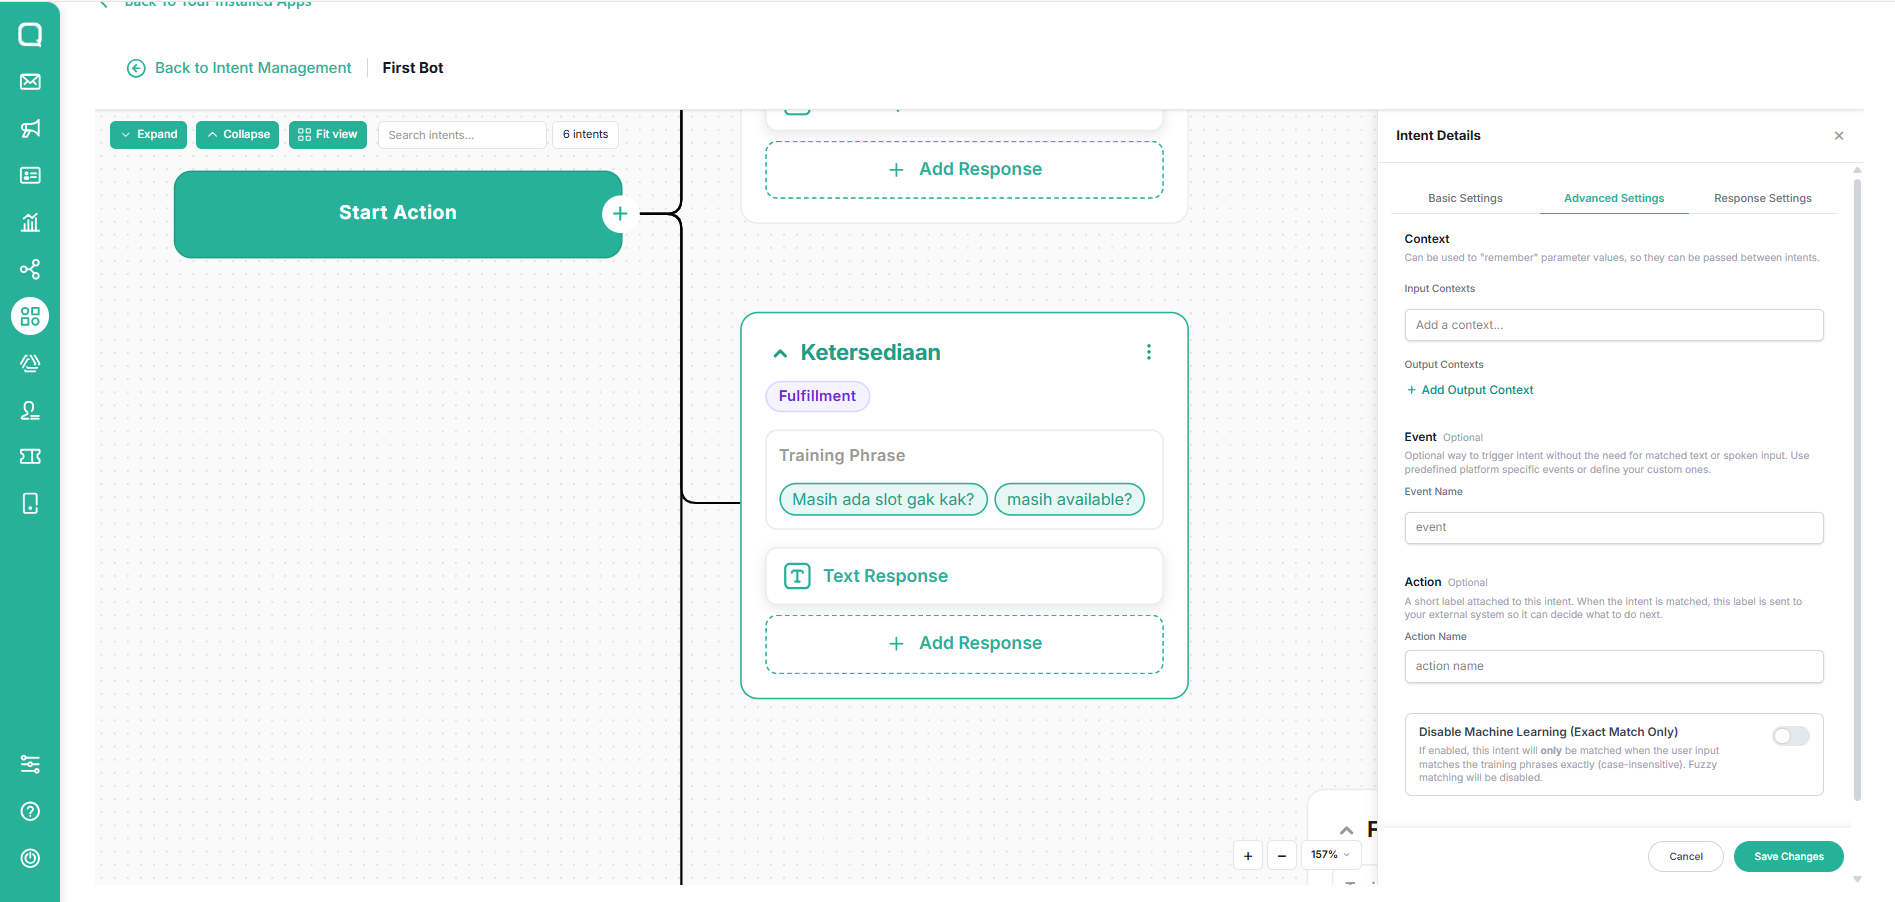Click the 'First Bot' title
Image resolution: width=1895 pixels, height=902 pixels.
[x=412, y=68]
